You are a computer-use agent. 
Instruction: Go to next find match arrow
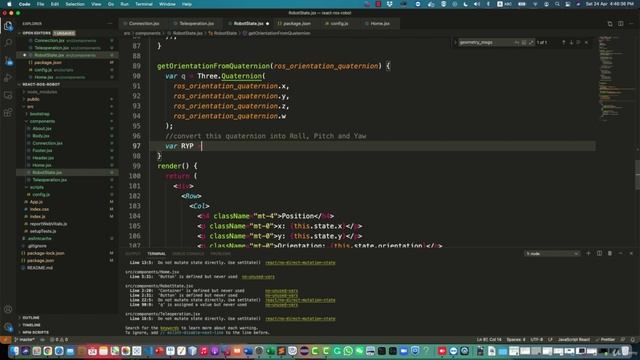pyautogui.click(x=571, y=42)
